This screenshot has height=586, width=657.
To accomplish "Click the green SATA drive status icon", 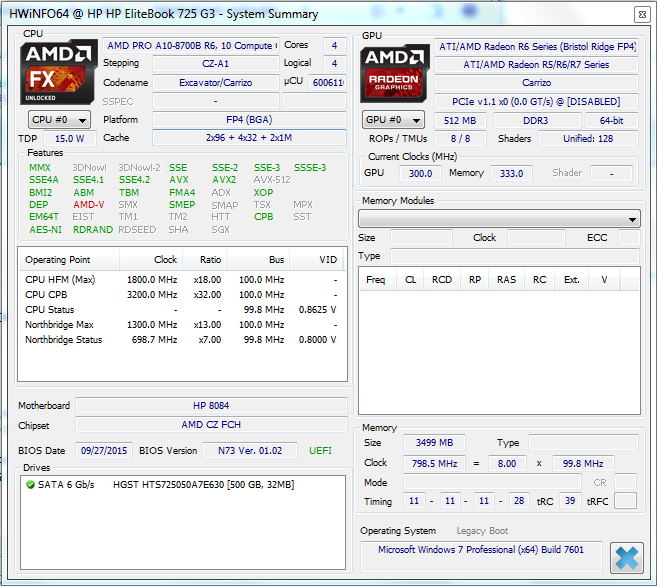I will tap(30, 485).
